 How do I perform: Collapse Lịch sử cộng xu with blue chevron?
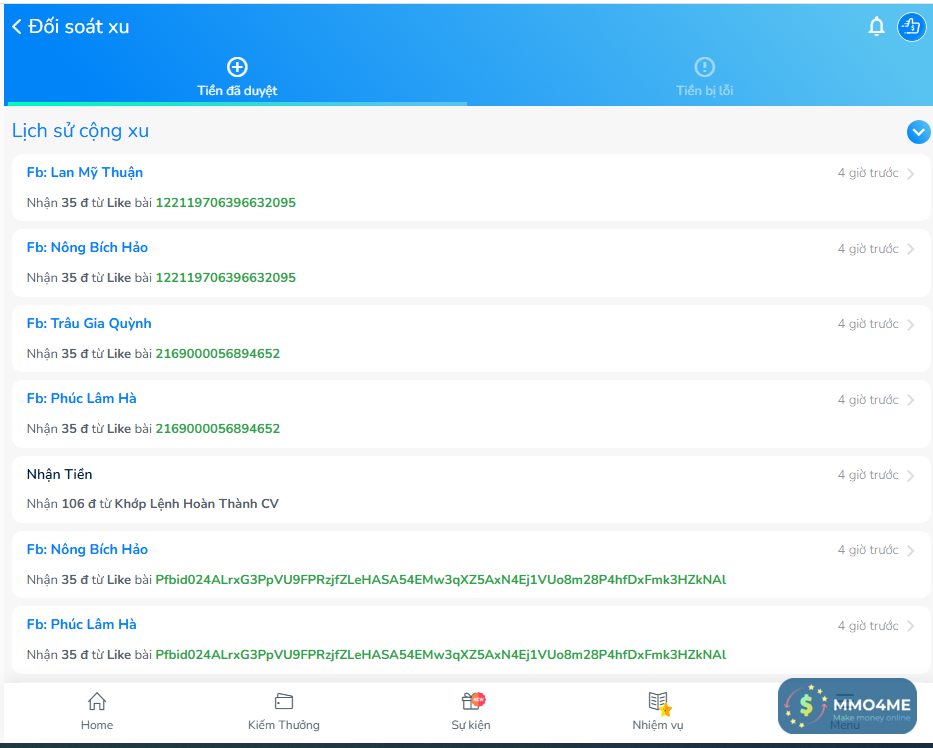point(918,132)
